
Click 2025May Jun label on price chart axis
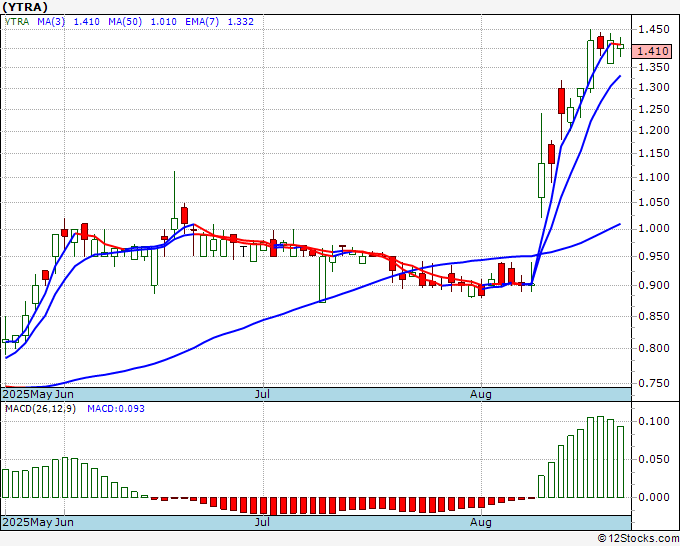38,394
